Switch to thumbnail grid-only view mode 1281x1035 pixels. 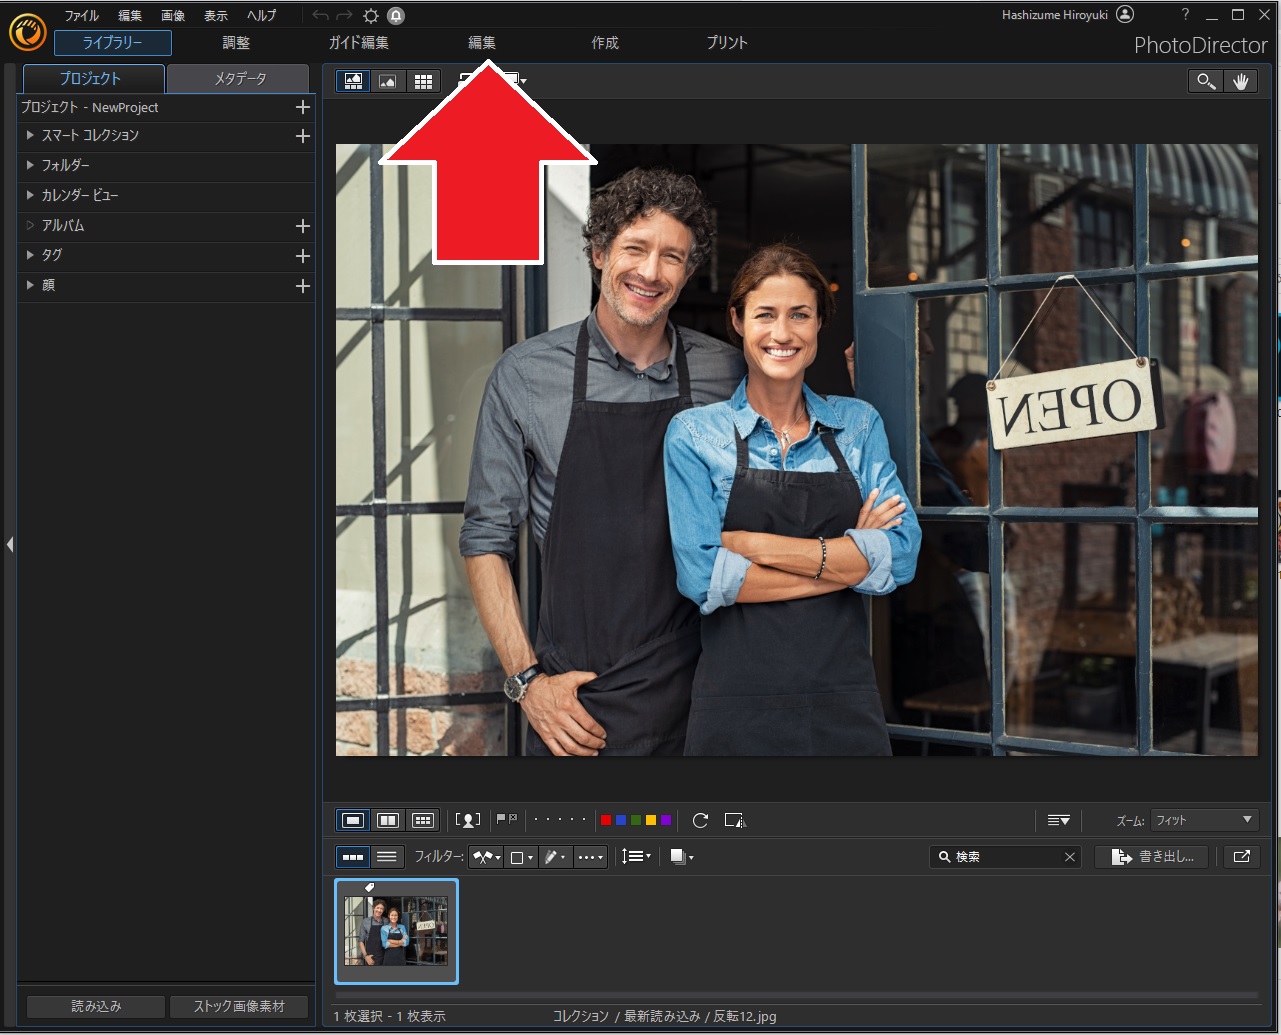(x=423, y=82)
